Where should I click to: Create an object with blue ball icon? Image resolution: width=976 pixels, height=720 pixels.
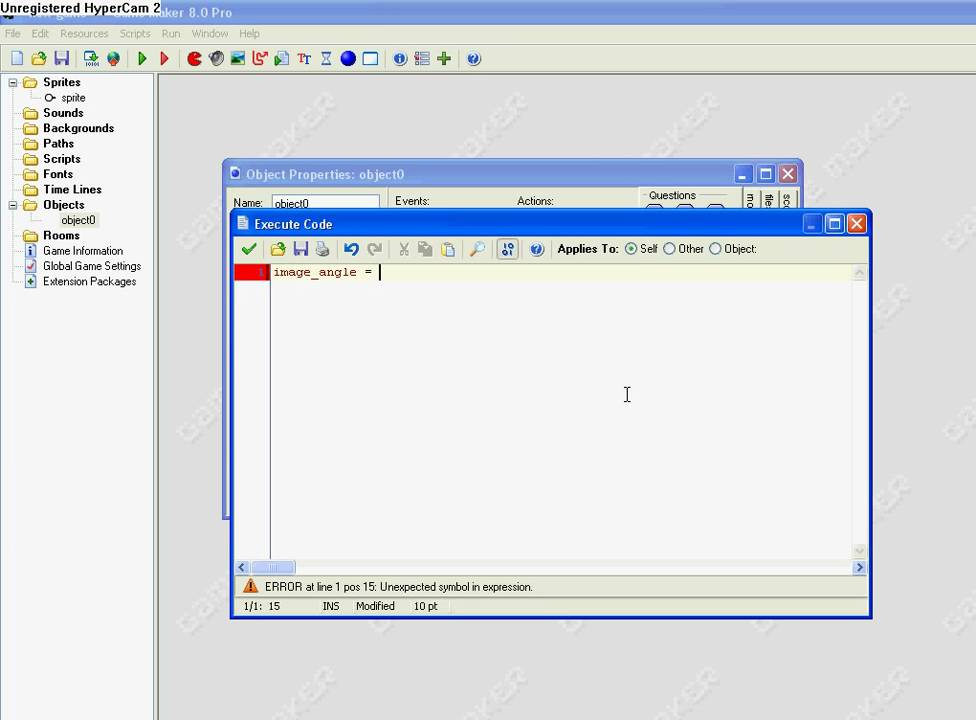tap(348, 58)
